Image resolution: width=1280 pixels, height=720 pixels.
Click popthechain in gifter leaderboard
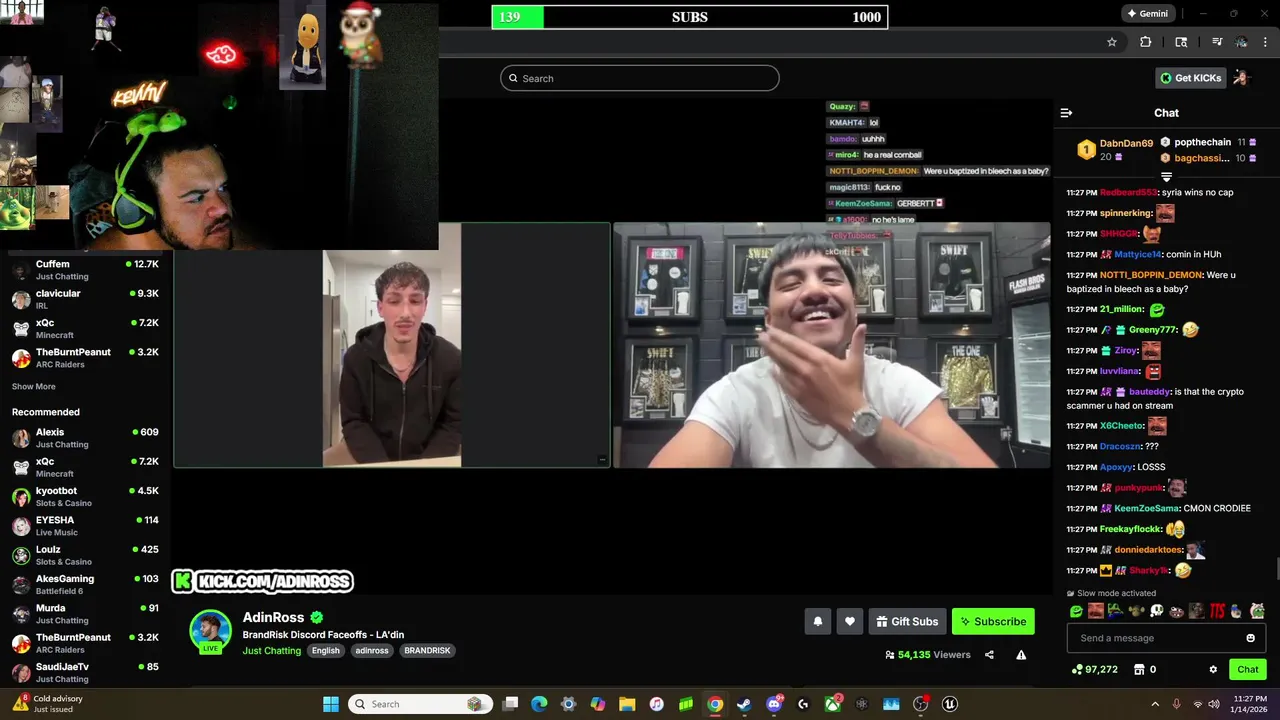[1202, 142]
